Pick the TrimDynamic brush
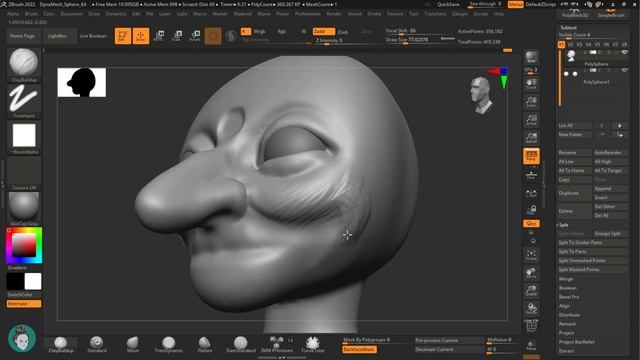This screenshot has width=640, height=360. tap(169, 345)
